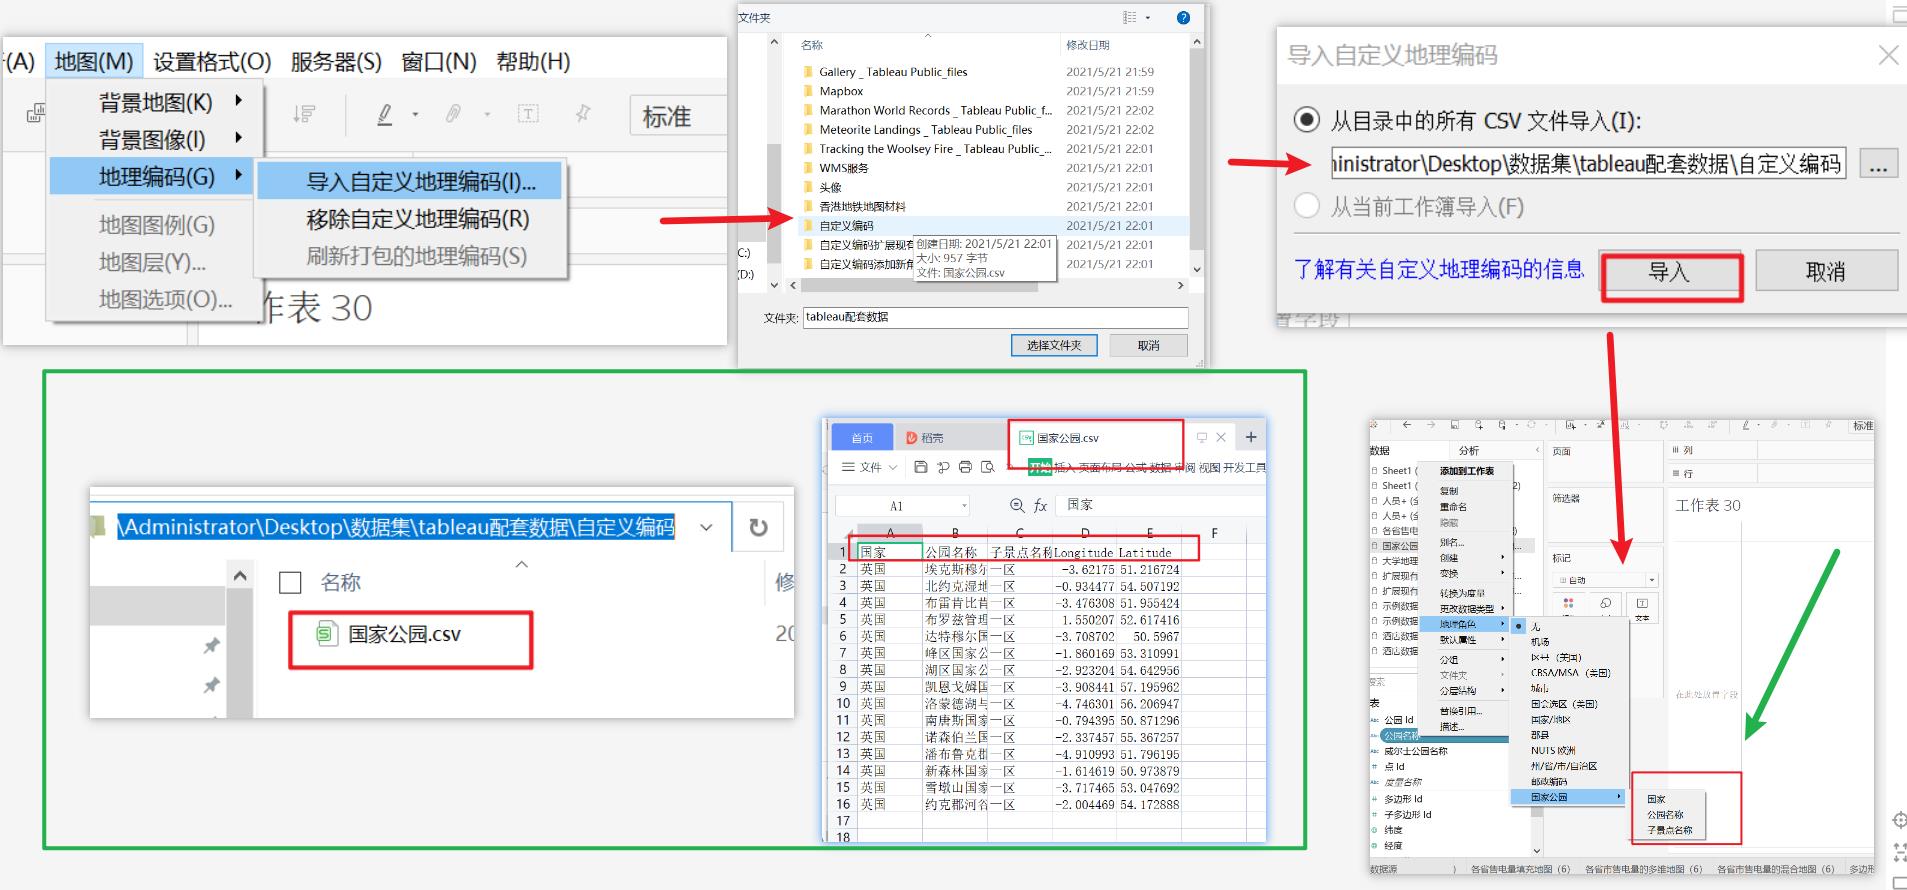The width and height of the screenshot is (1907, 890).
Task: Choose 公园名称 in the 国家公园 submenu
Action: (x=1666, y=815)
